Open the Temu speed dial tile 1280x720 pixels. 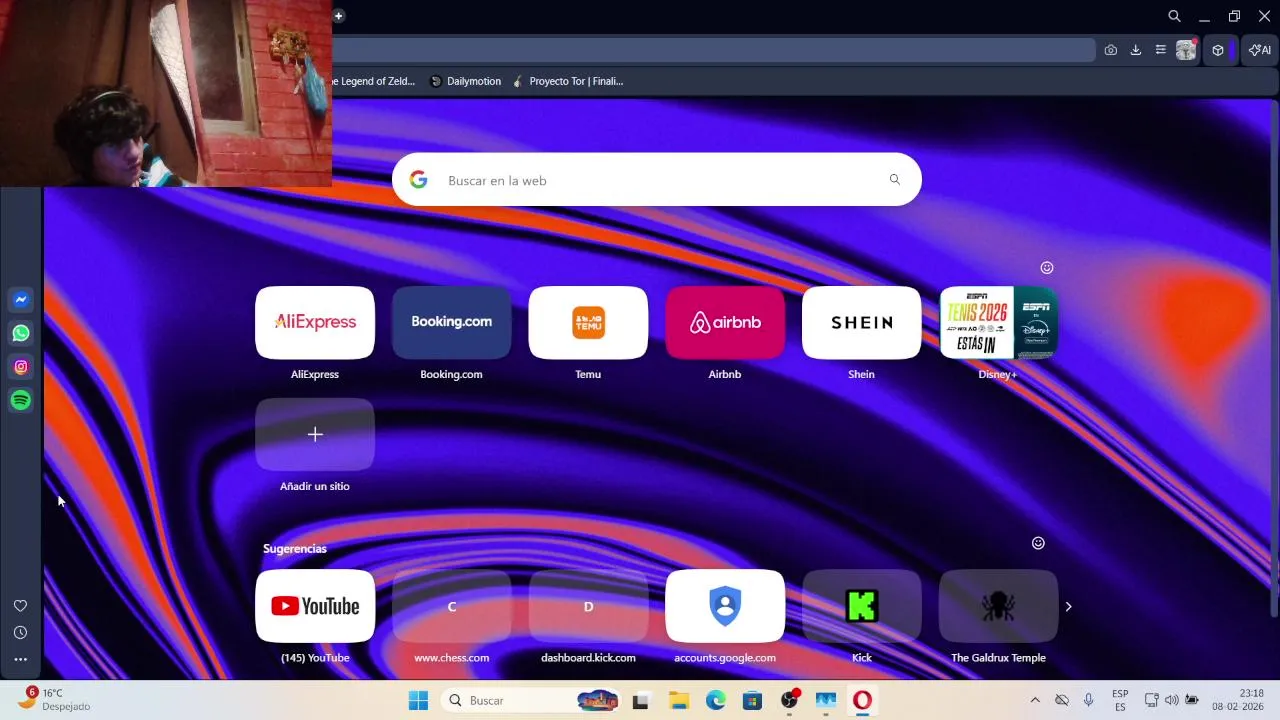click(x=588, y=323)
